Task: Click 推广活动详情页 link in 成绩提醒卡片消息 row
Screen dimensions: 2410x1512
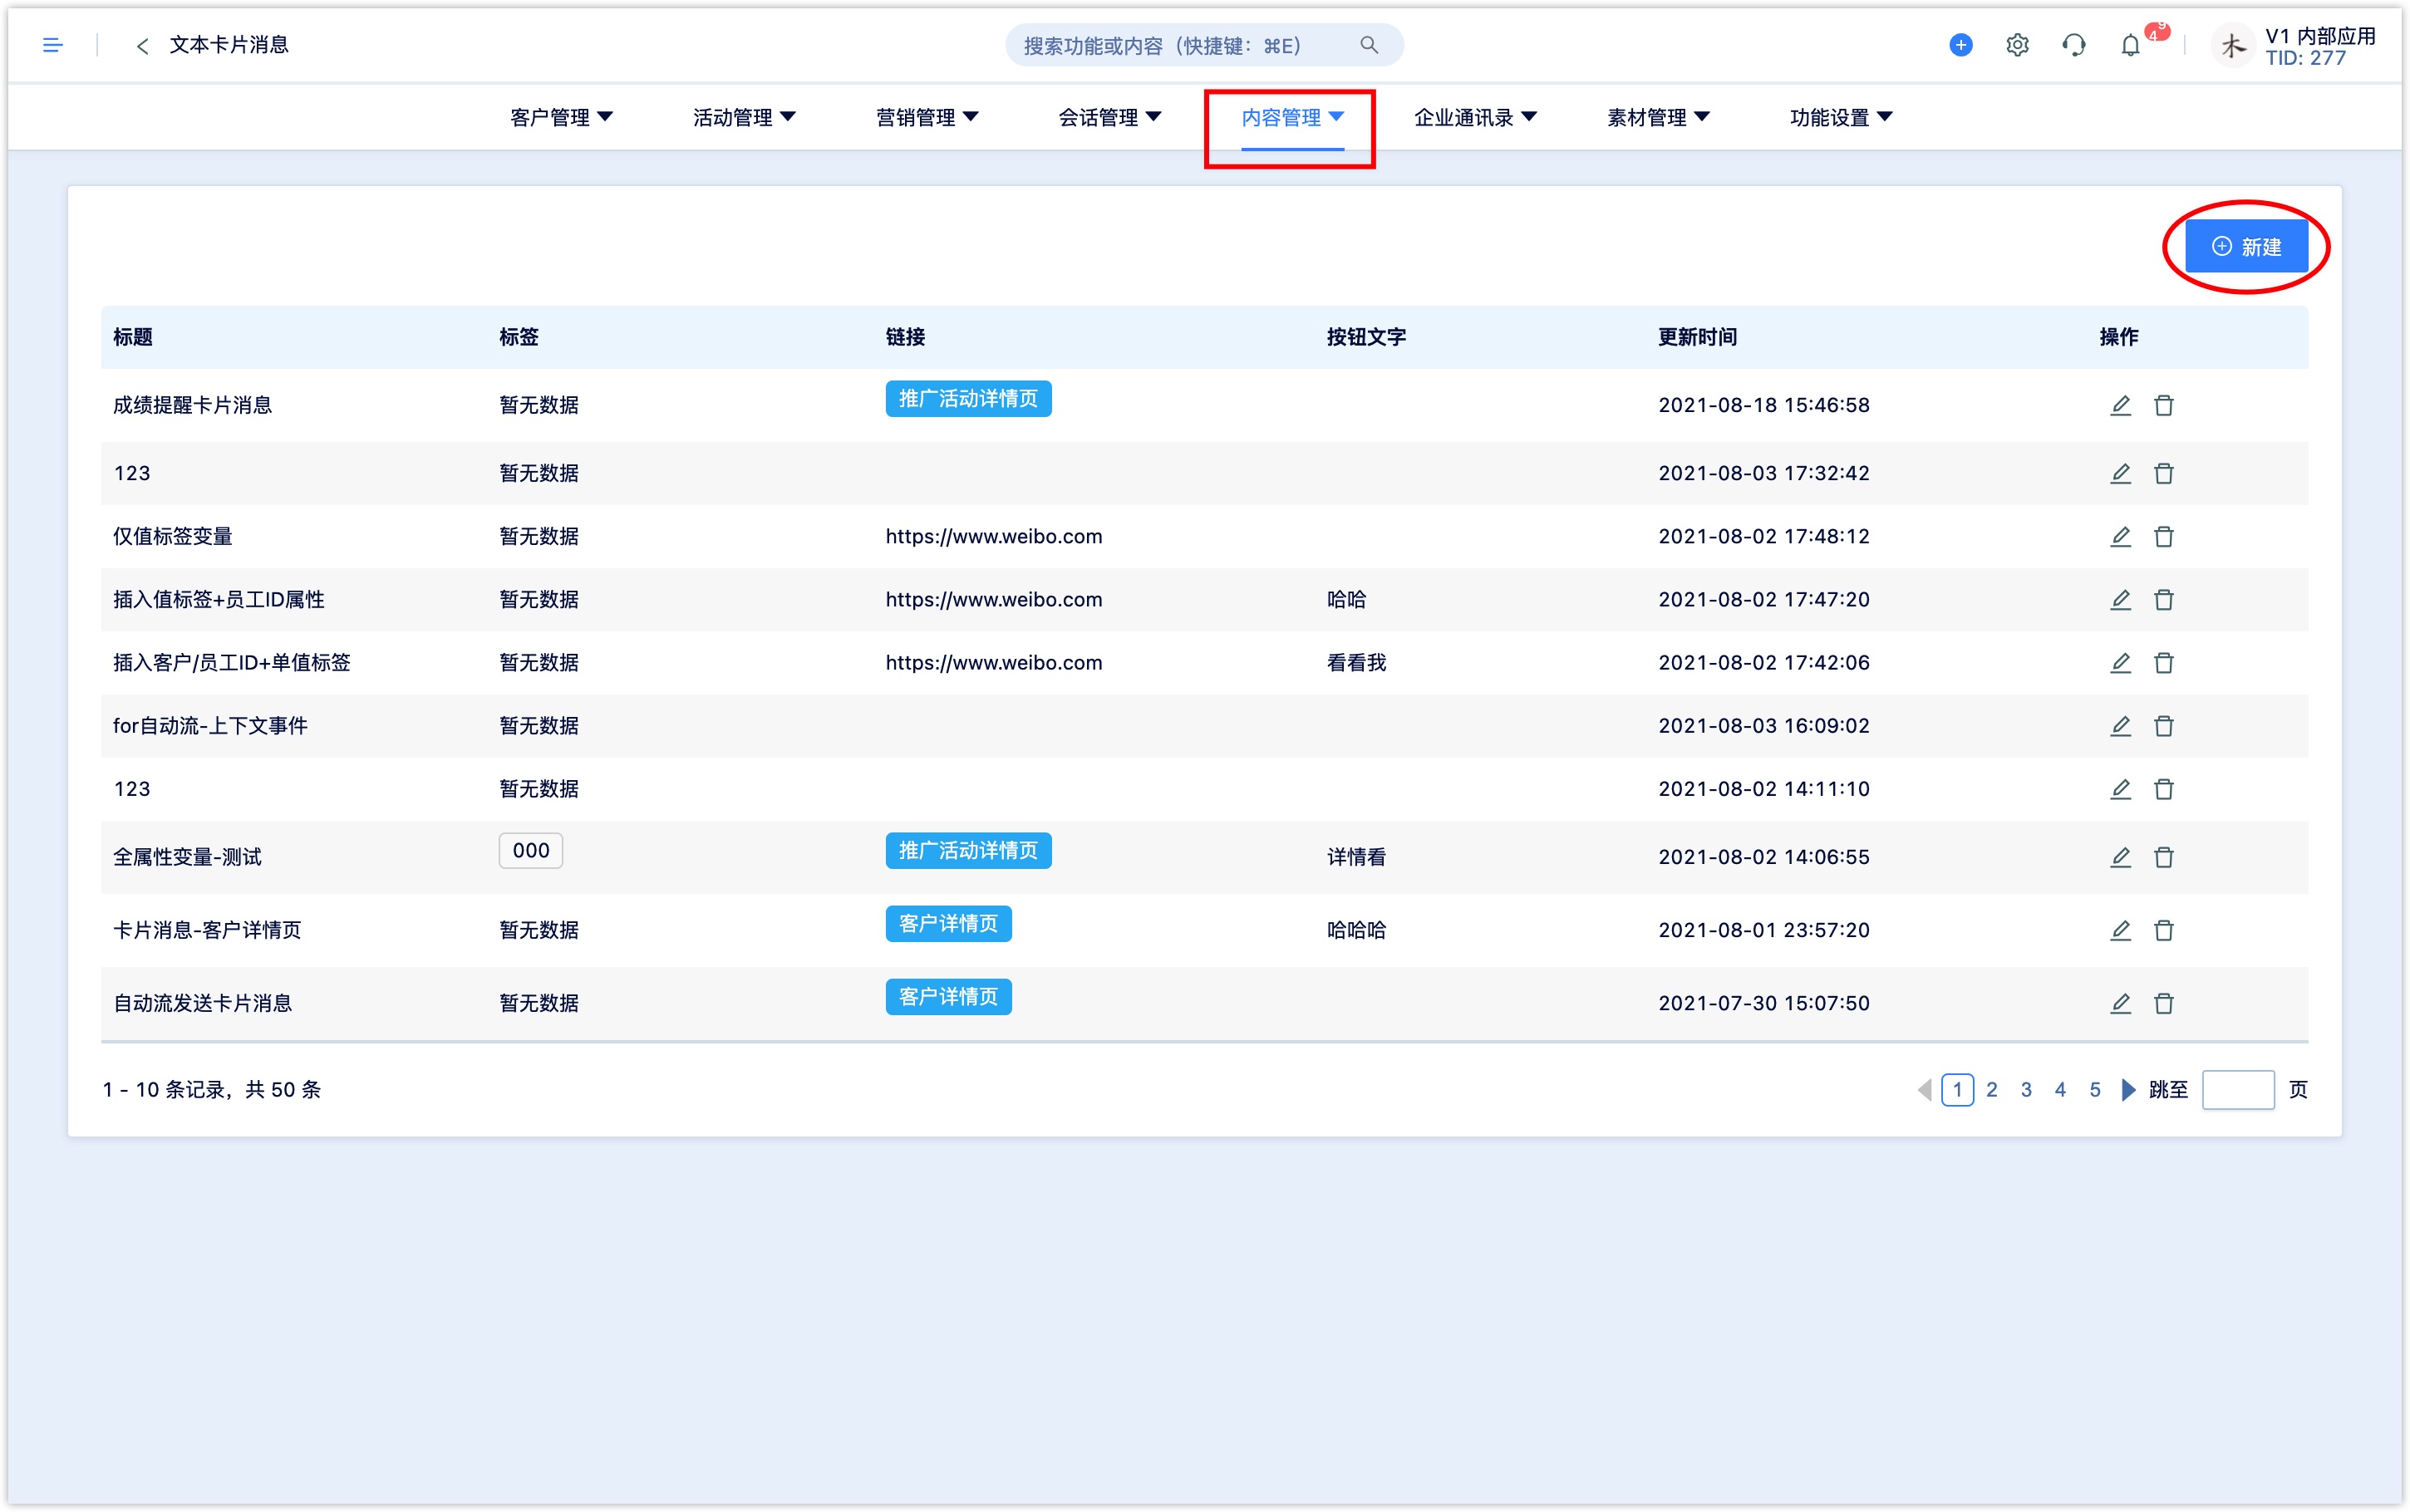Action: (967, 398)
